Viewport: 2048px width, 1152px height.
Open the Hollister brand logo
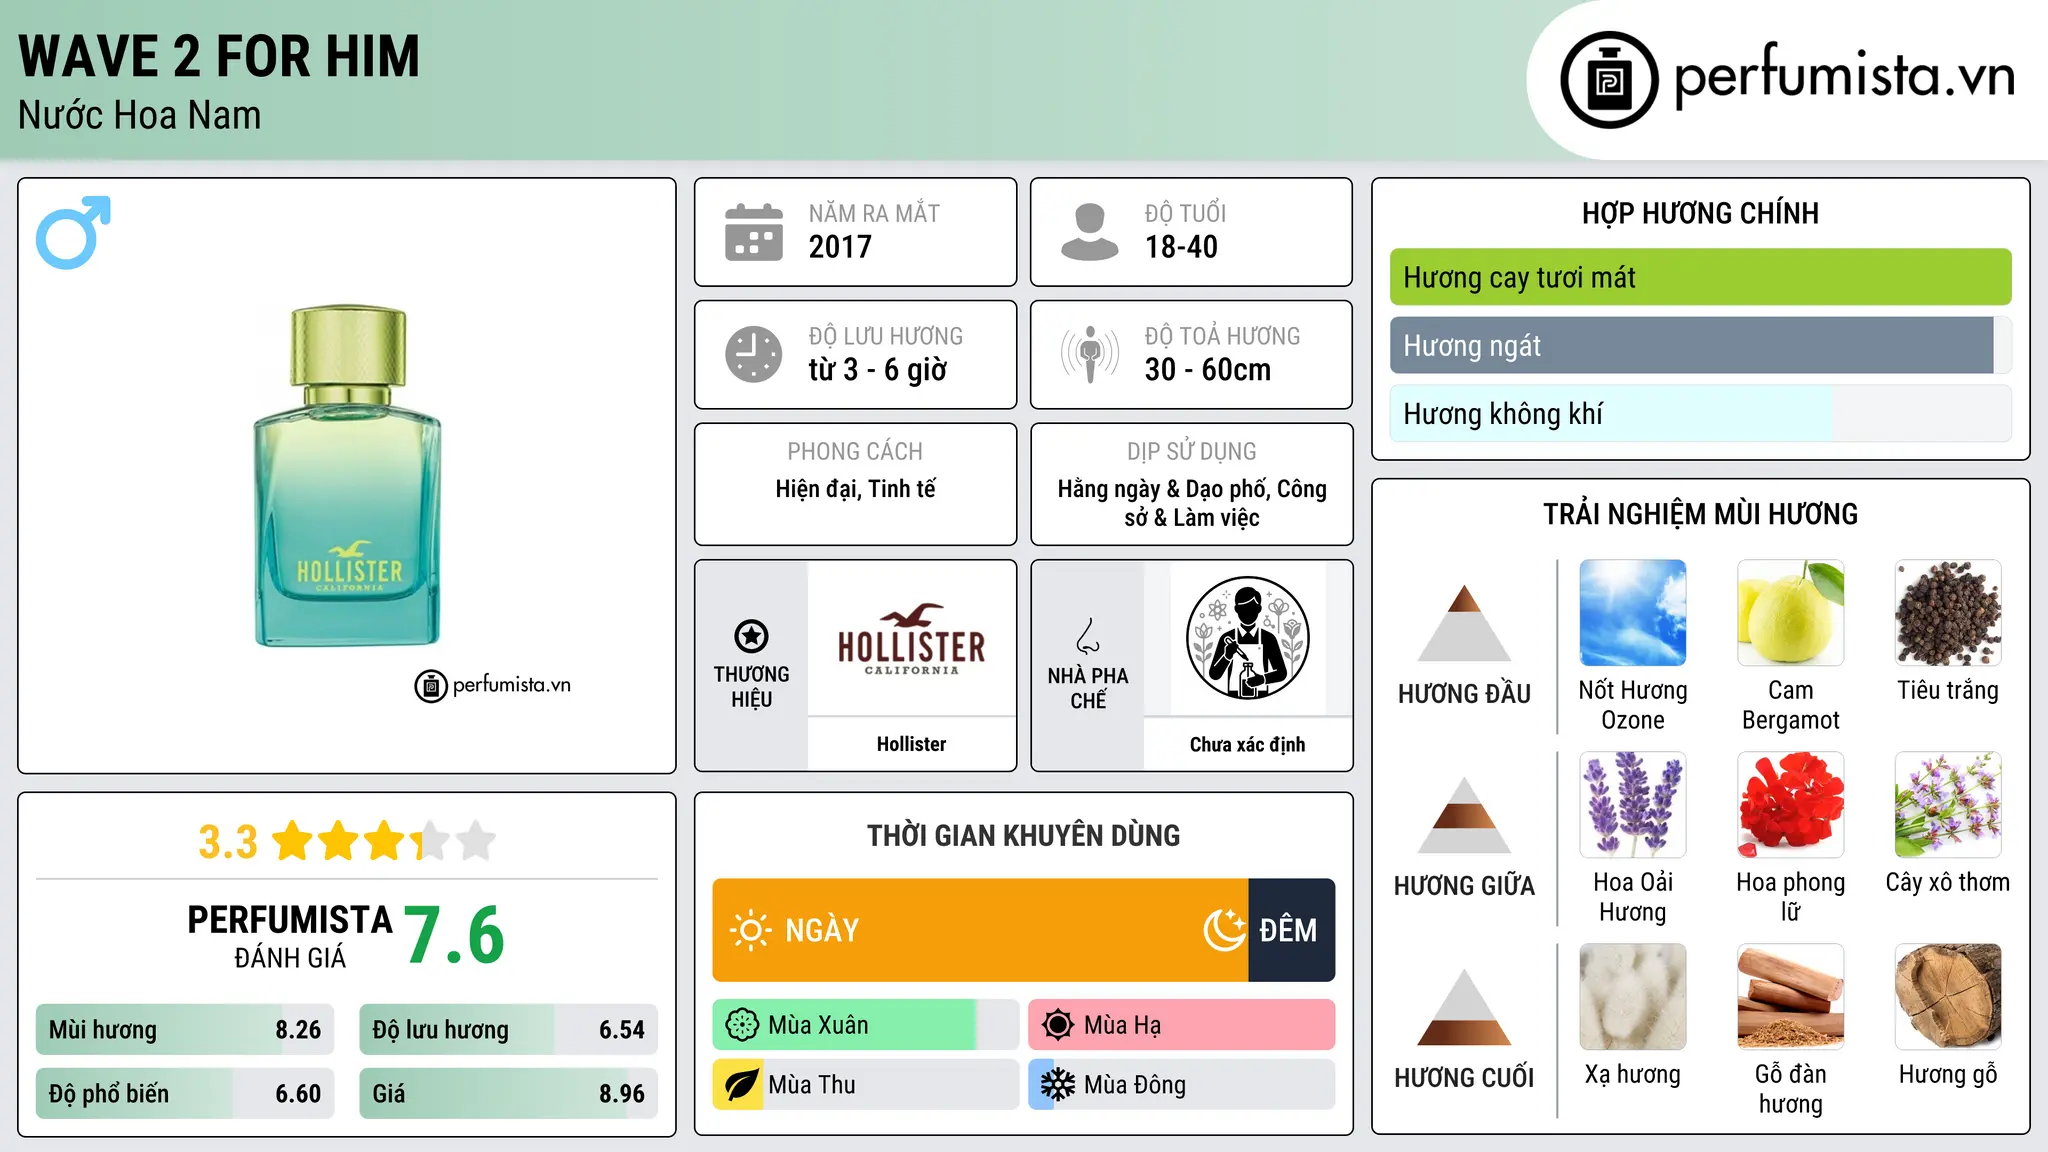tap(911, 640)
